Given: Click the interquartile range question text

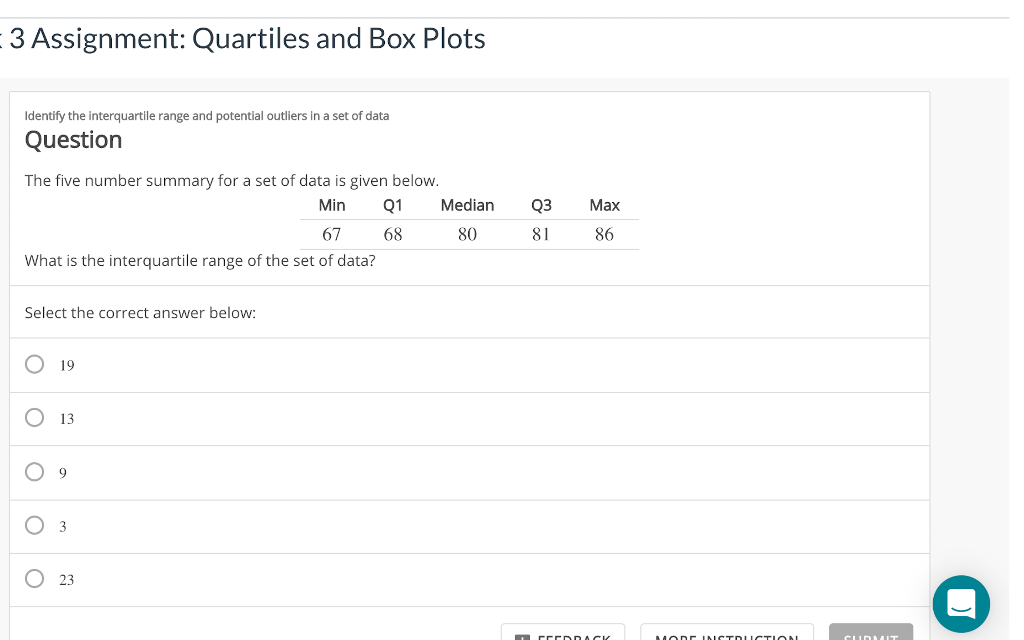Looking at the screenshot, I should (x=200, y=260).
